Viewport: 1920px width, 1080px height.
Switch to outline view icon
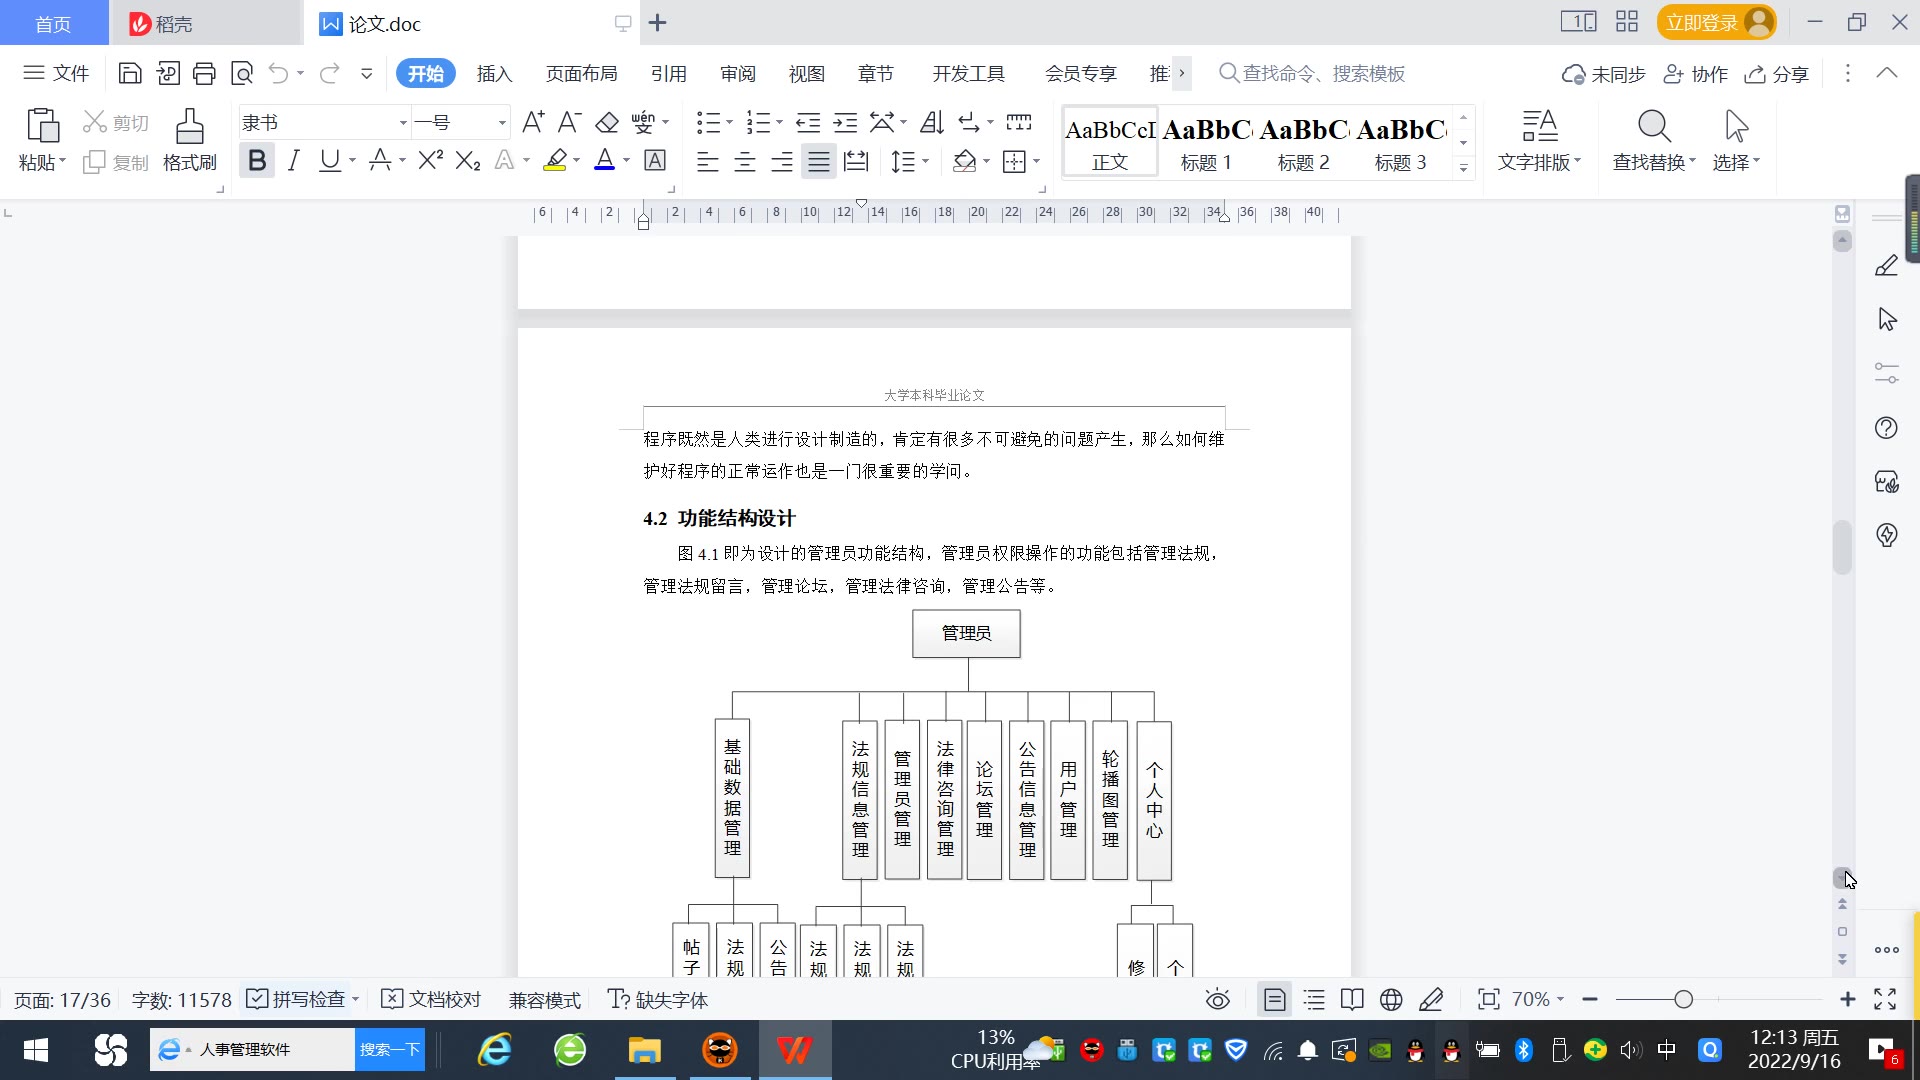1314,999
